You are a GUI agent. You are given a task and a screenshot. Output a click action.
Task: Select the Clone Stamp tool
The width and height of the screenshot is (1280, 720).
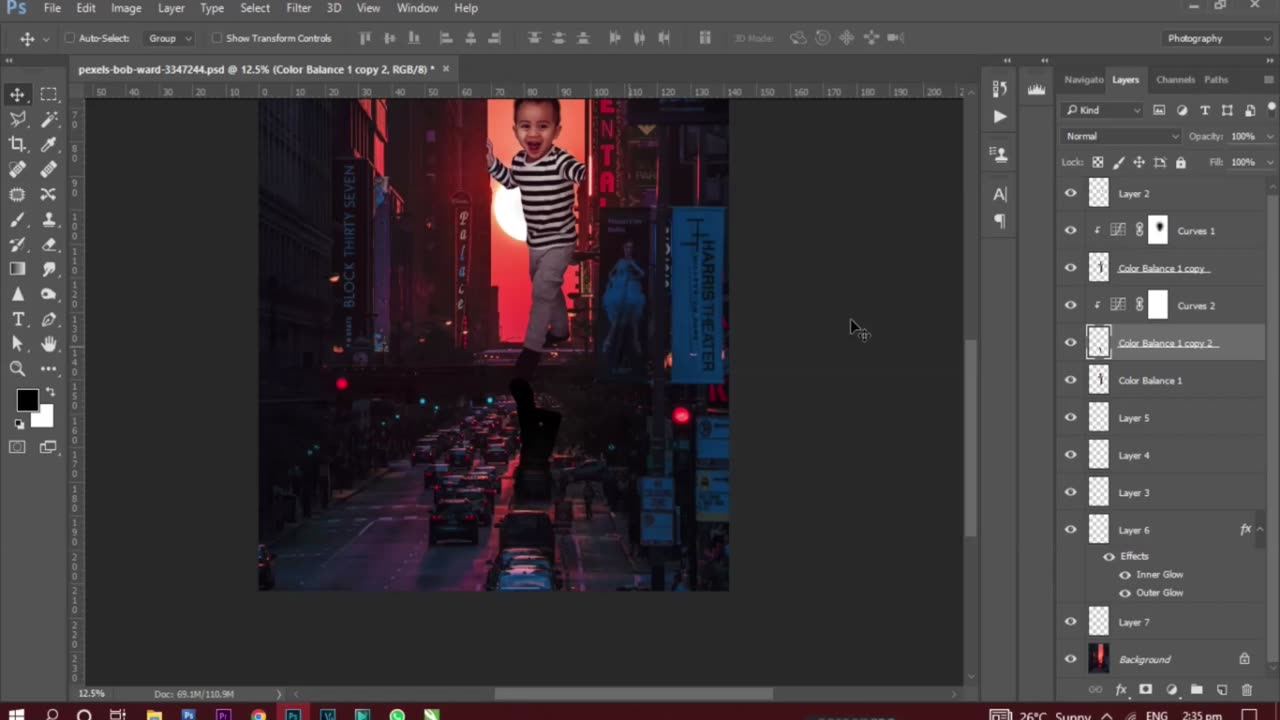coord(49,219)
